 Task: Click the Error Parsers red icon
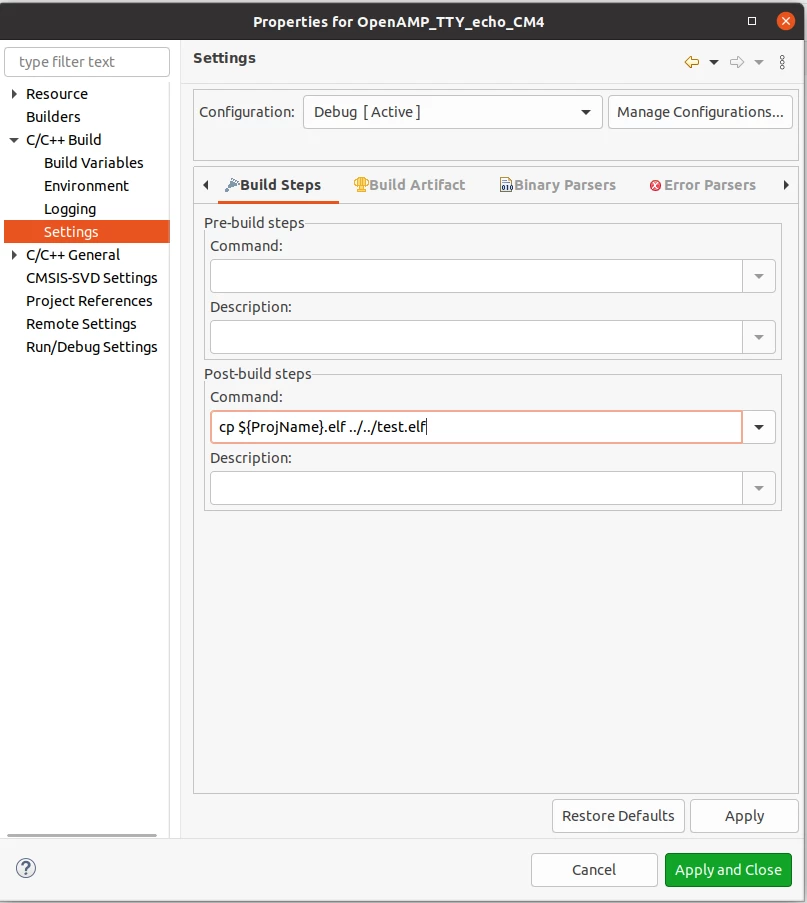(x=655, y=185)
